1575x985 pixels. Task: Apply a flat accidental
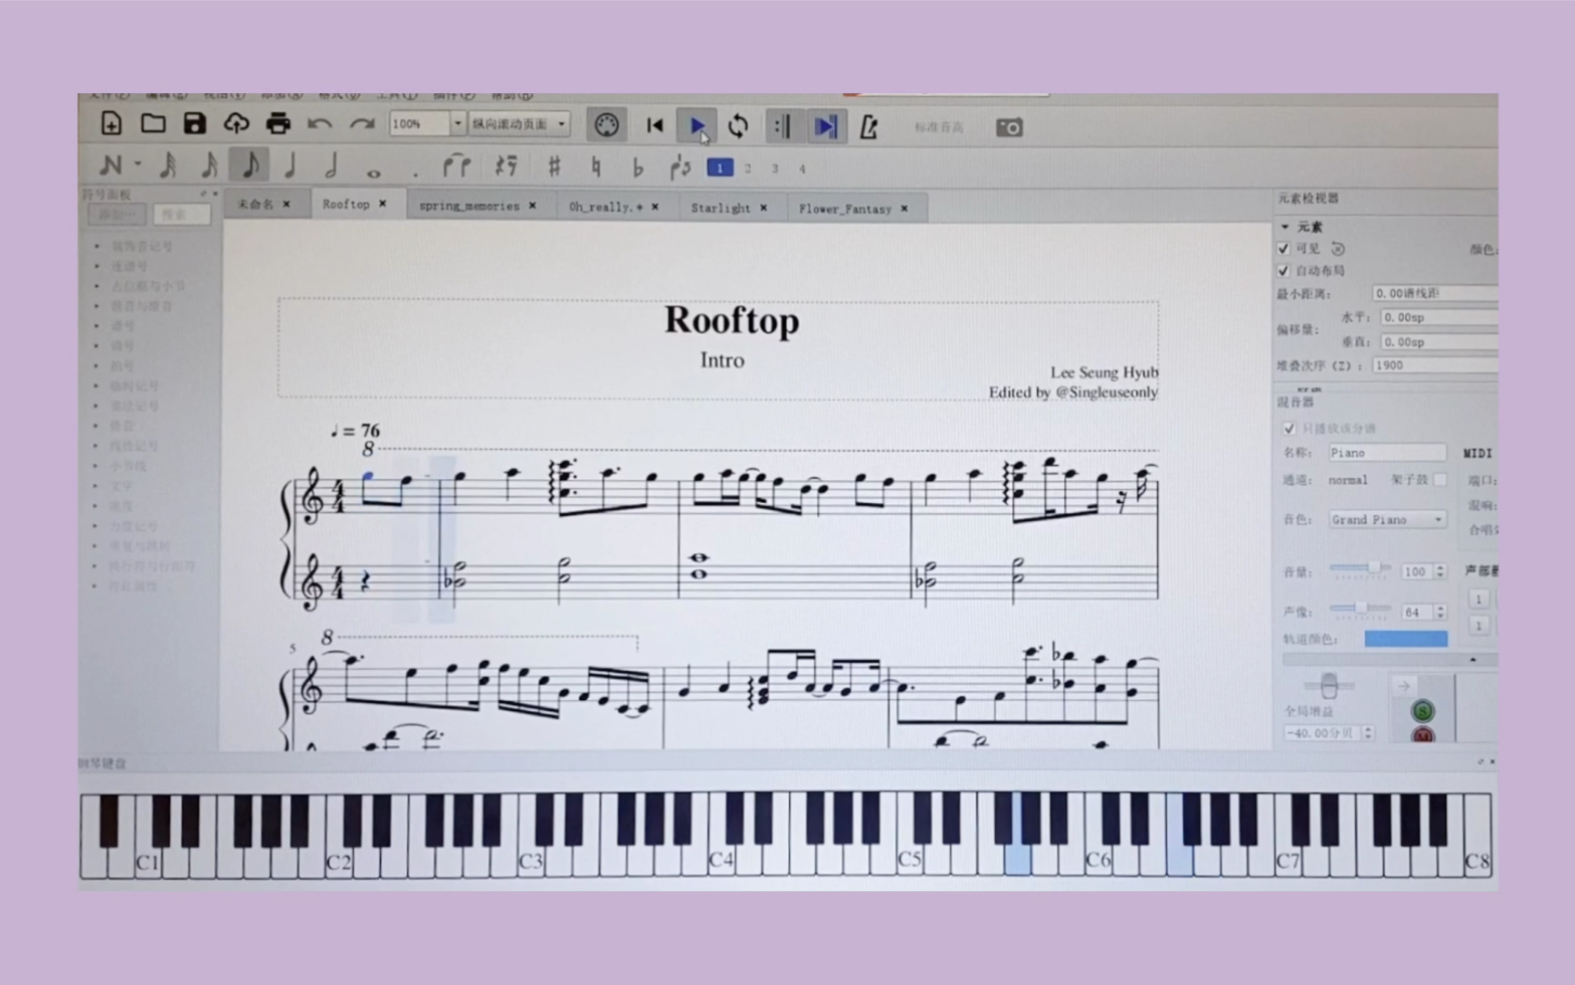point(637,167)
